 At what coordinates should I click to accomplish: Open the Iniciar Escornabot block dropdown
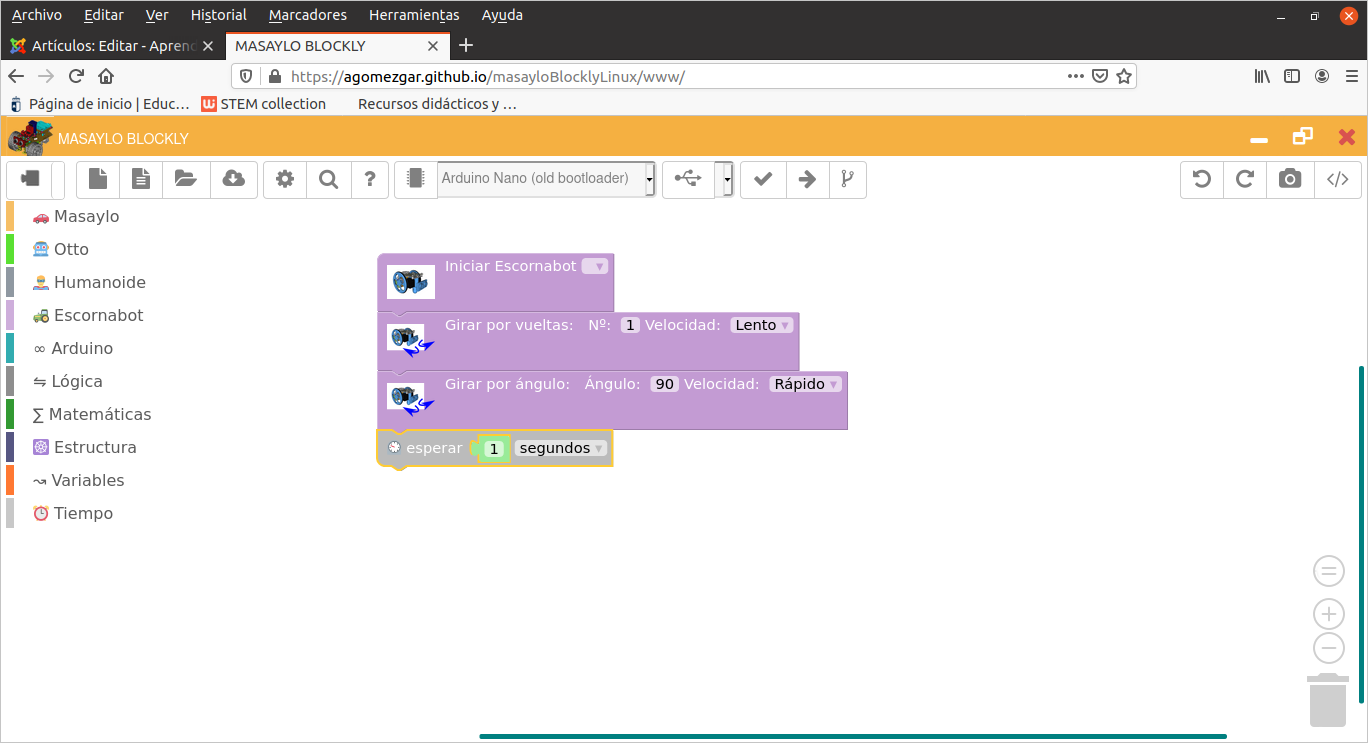594,266
